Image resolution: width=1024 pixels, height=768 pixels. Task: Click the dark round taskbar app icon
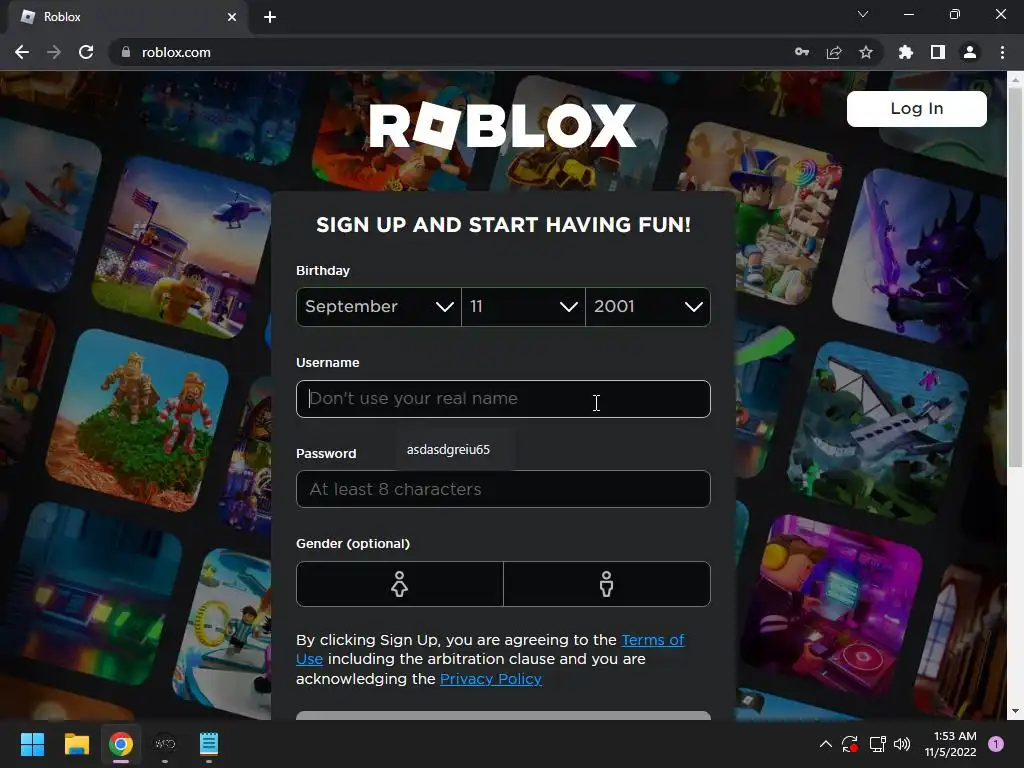click(165, 744)
